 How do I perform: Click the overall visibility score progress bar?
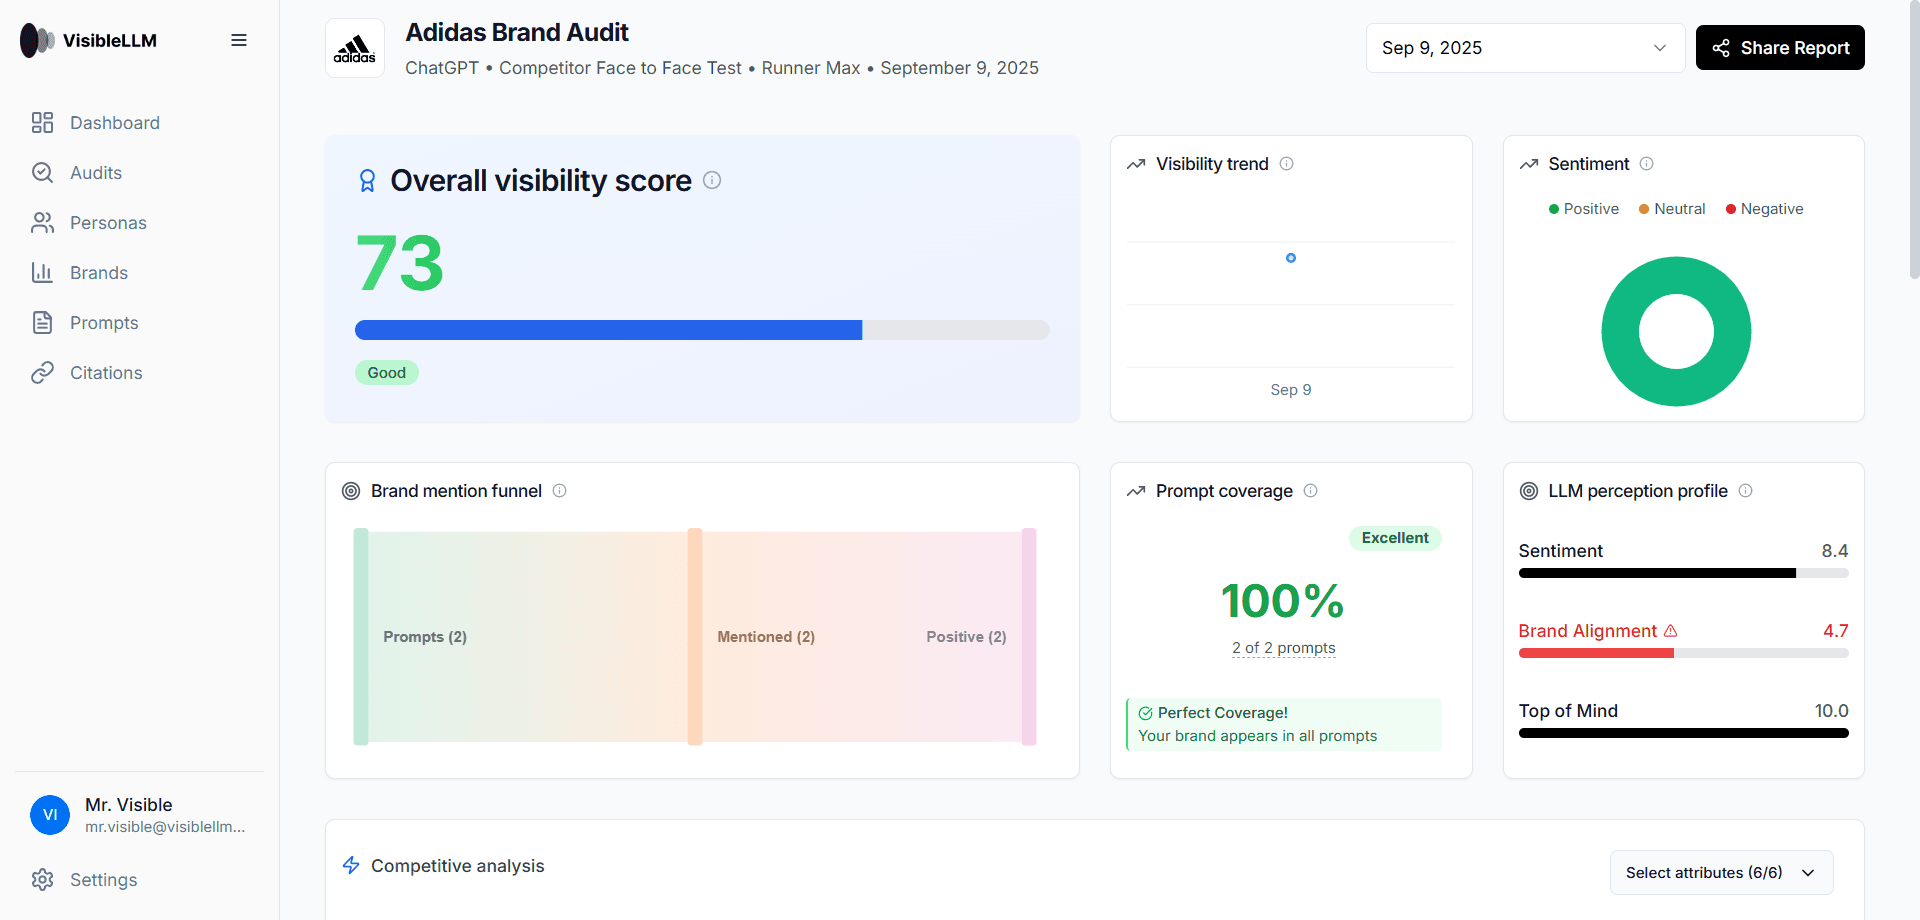coord(702,330)
